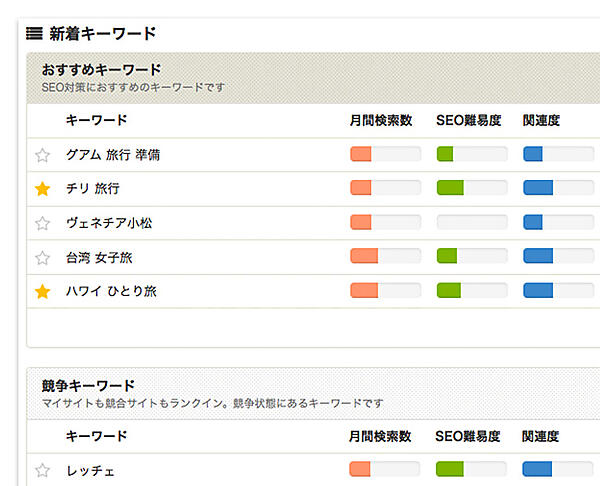Sort competing keywords by 月間検索数 column

[x=381, y=437]
